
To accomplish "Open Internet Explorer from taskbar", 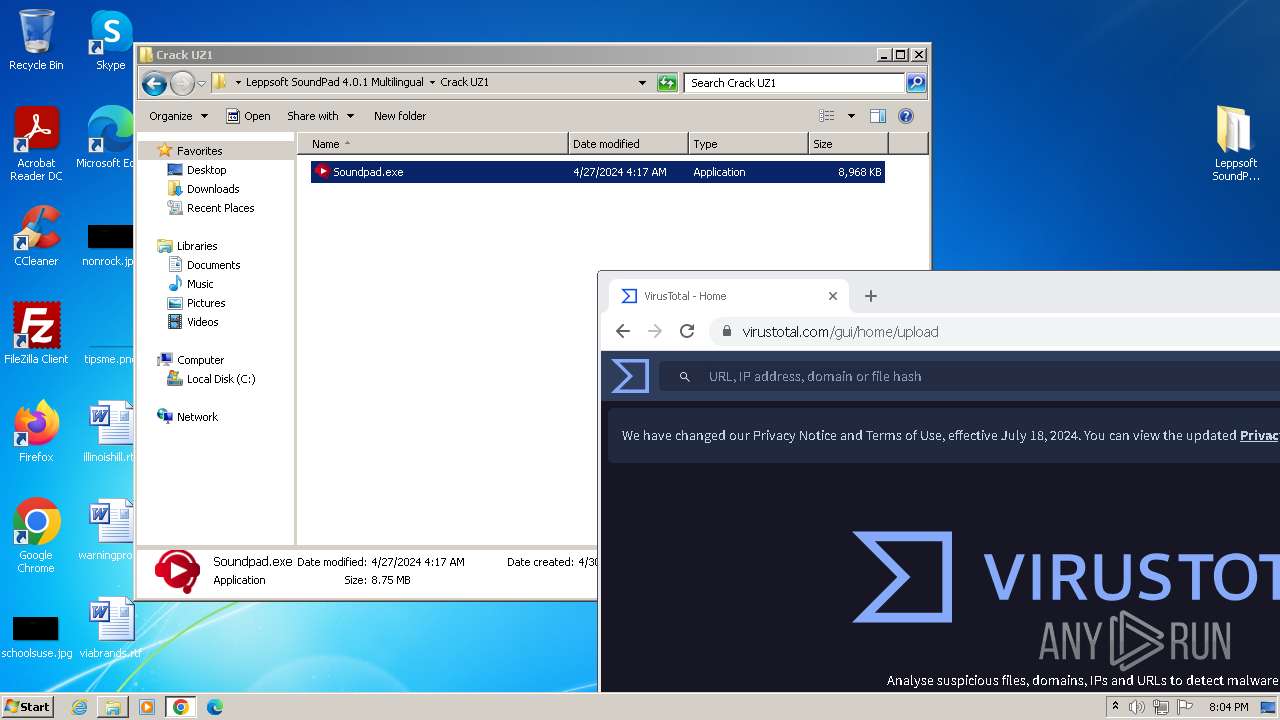I will (79, 707).
